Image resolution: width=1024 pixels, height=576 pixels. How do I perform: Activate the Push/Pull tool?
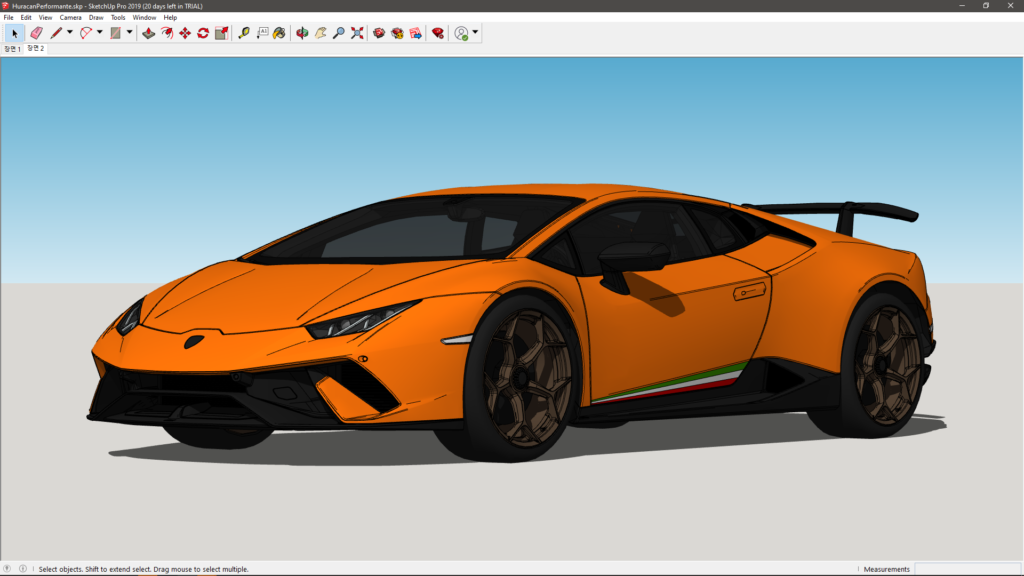(x=148, y=33)
